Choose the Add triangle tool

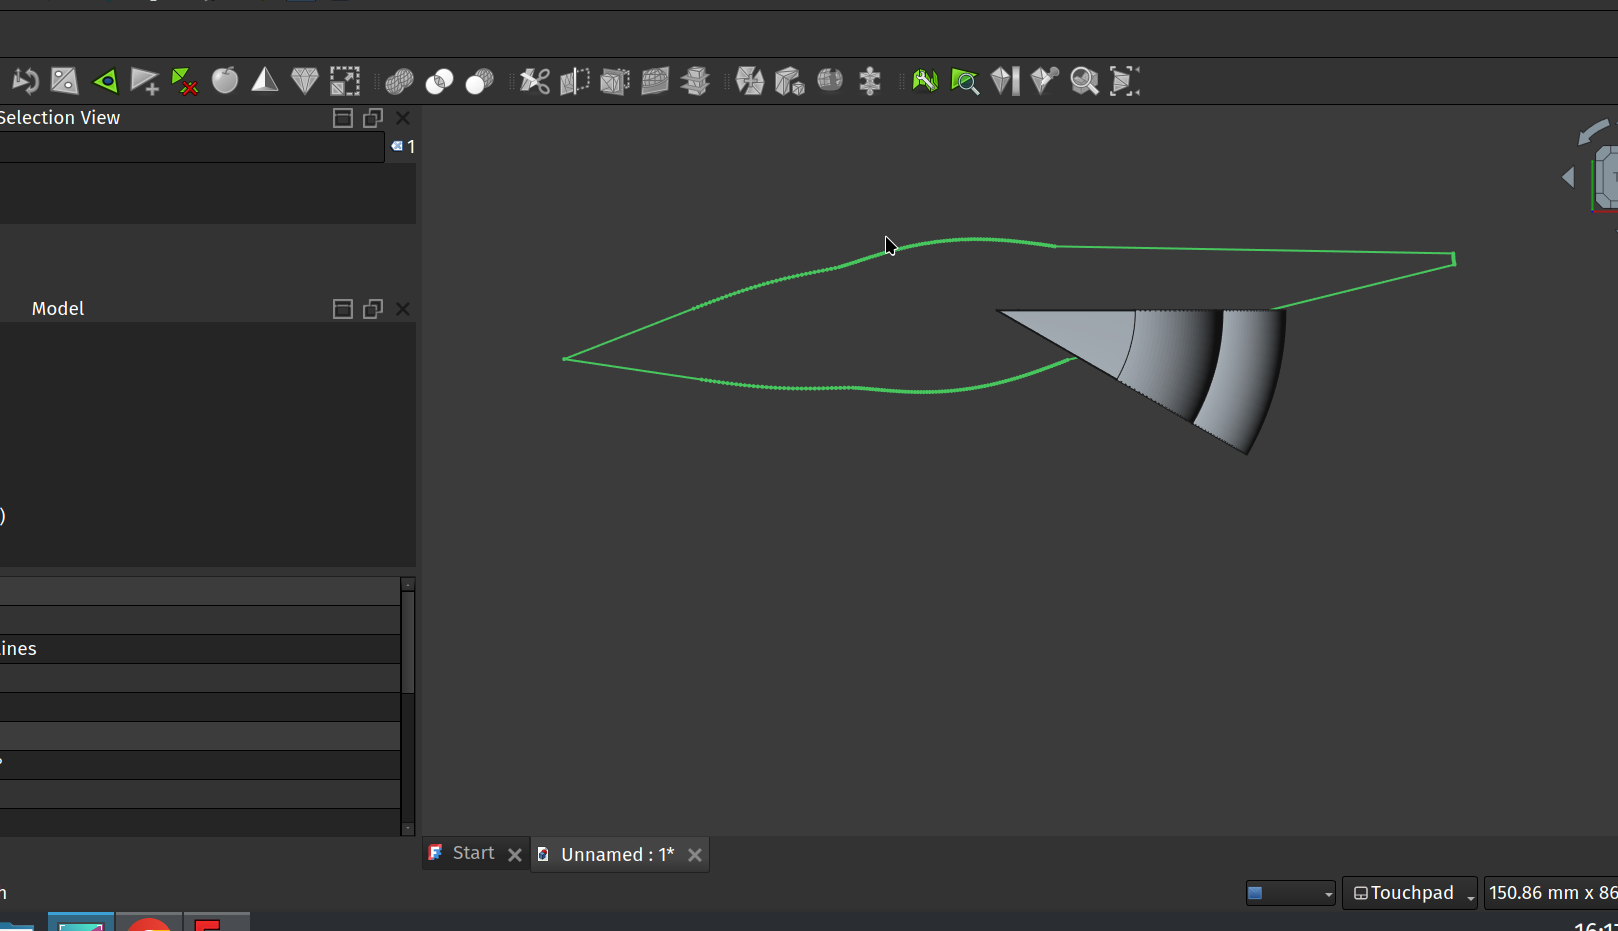click(x=145, y=81)
